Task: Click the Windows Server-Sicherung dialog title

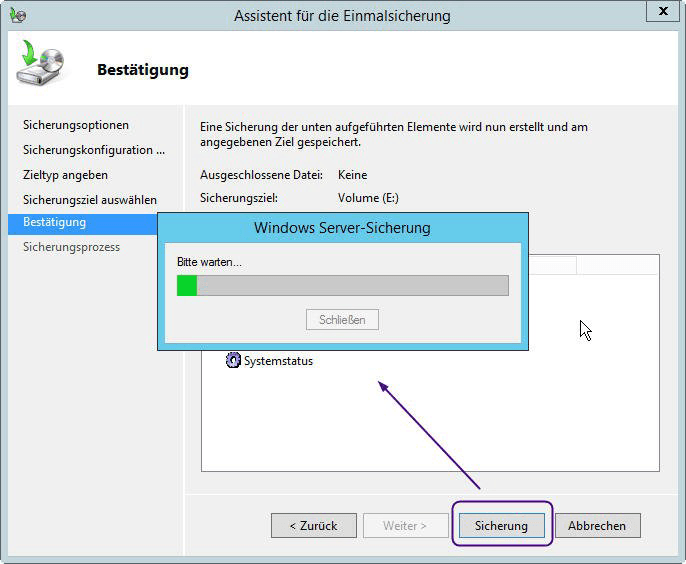Action: click(x=342, y=228)
